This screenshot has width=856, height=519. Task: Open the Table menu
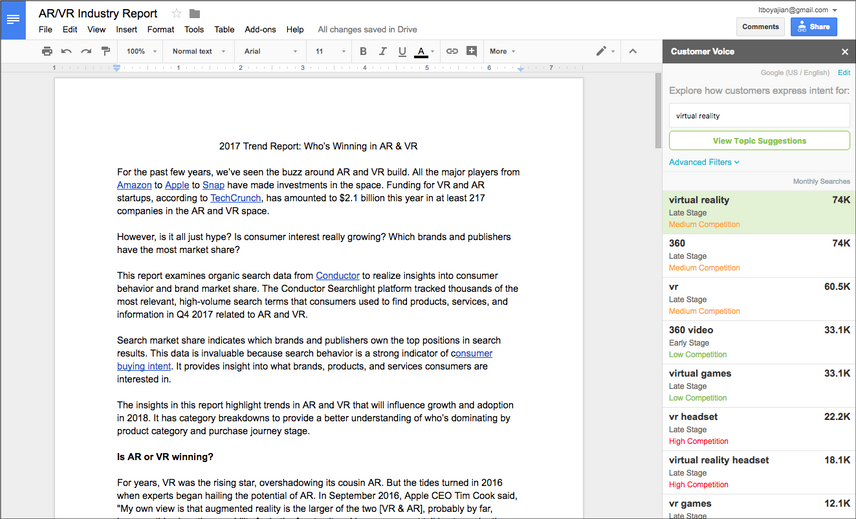[224, 29]
